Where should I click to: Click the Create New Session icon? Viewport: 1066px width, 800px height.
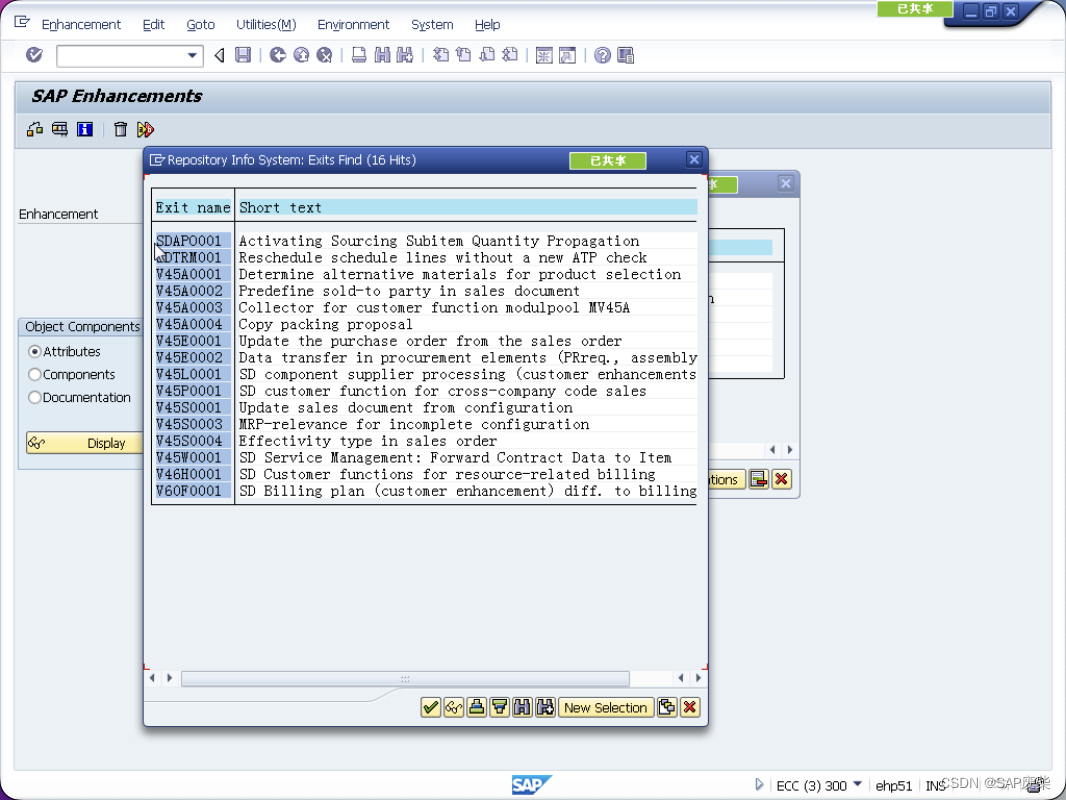click(x=544, y=55)
